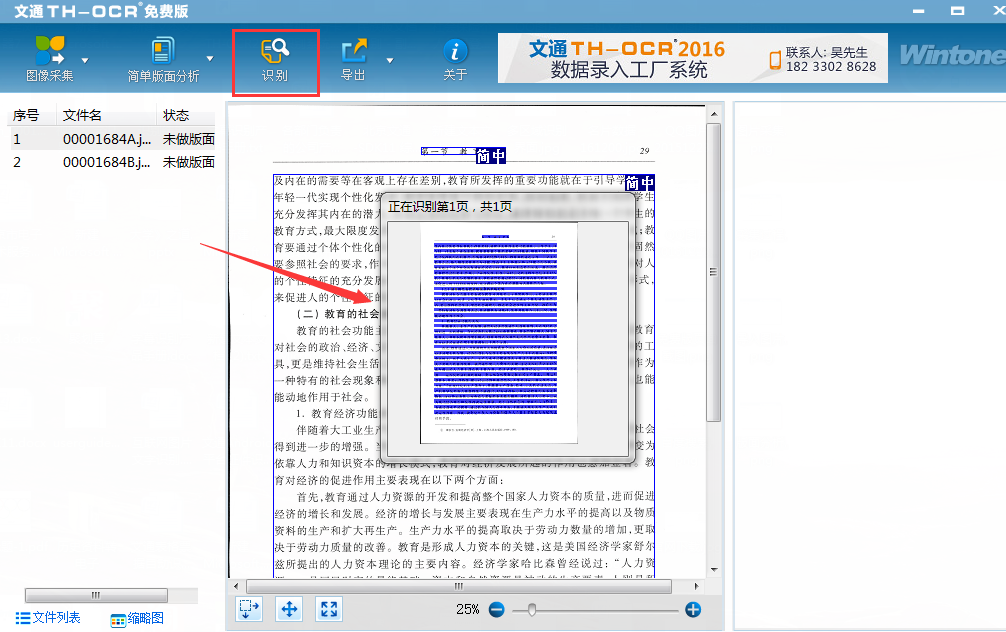Switch to the 文件列表 tab
Image resolution: width=1006 pixels, height=632 pixels.
48,618
